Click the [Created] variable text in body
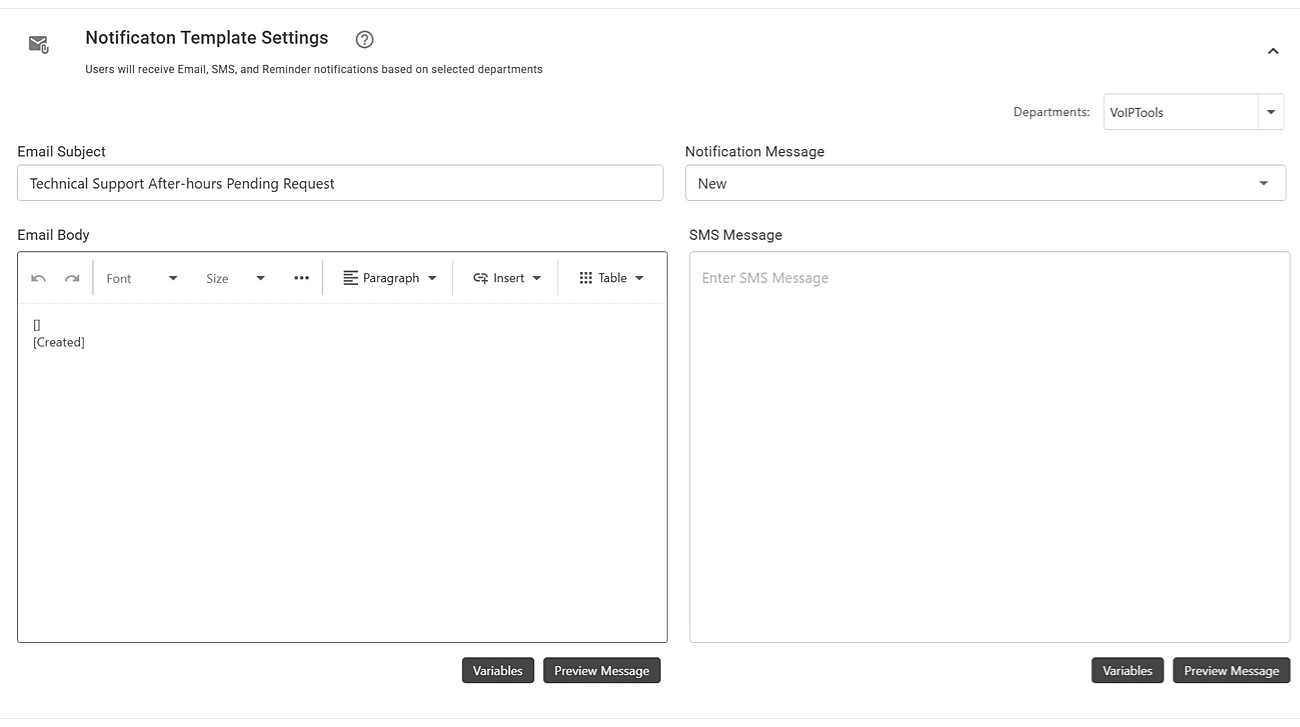This screenshot has height=727, width=1300. [59, 342]
